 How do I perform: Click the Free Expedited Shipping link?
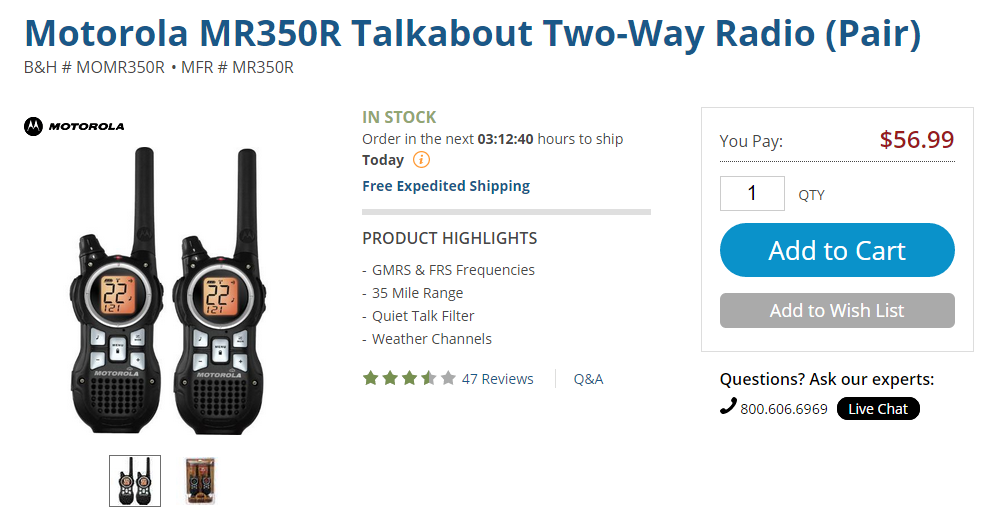(x=446, y=186)
